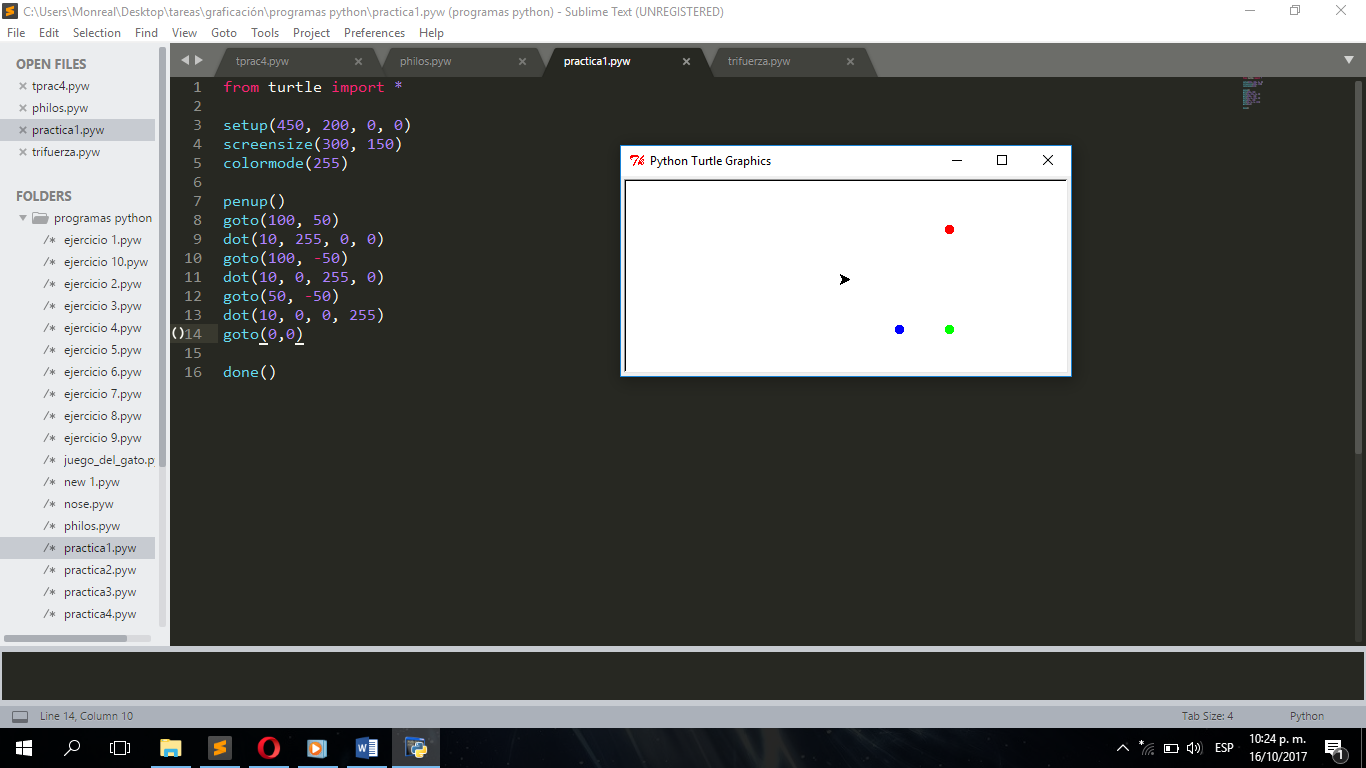
Task: Open the Wi-Fi network tray icon
Action: [1147, 748]
